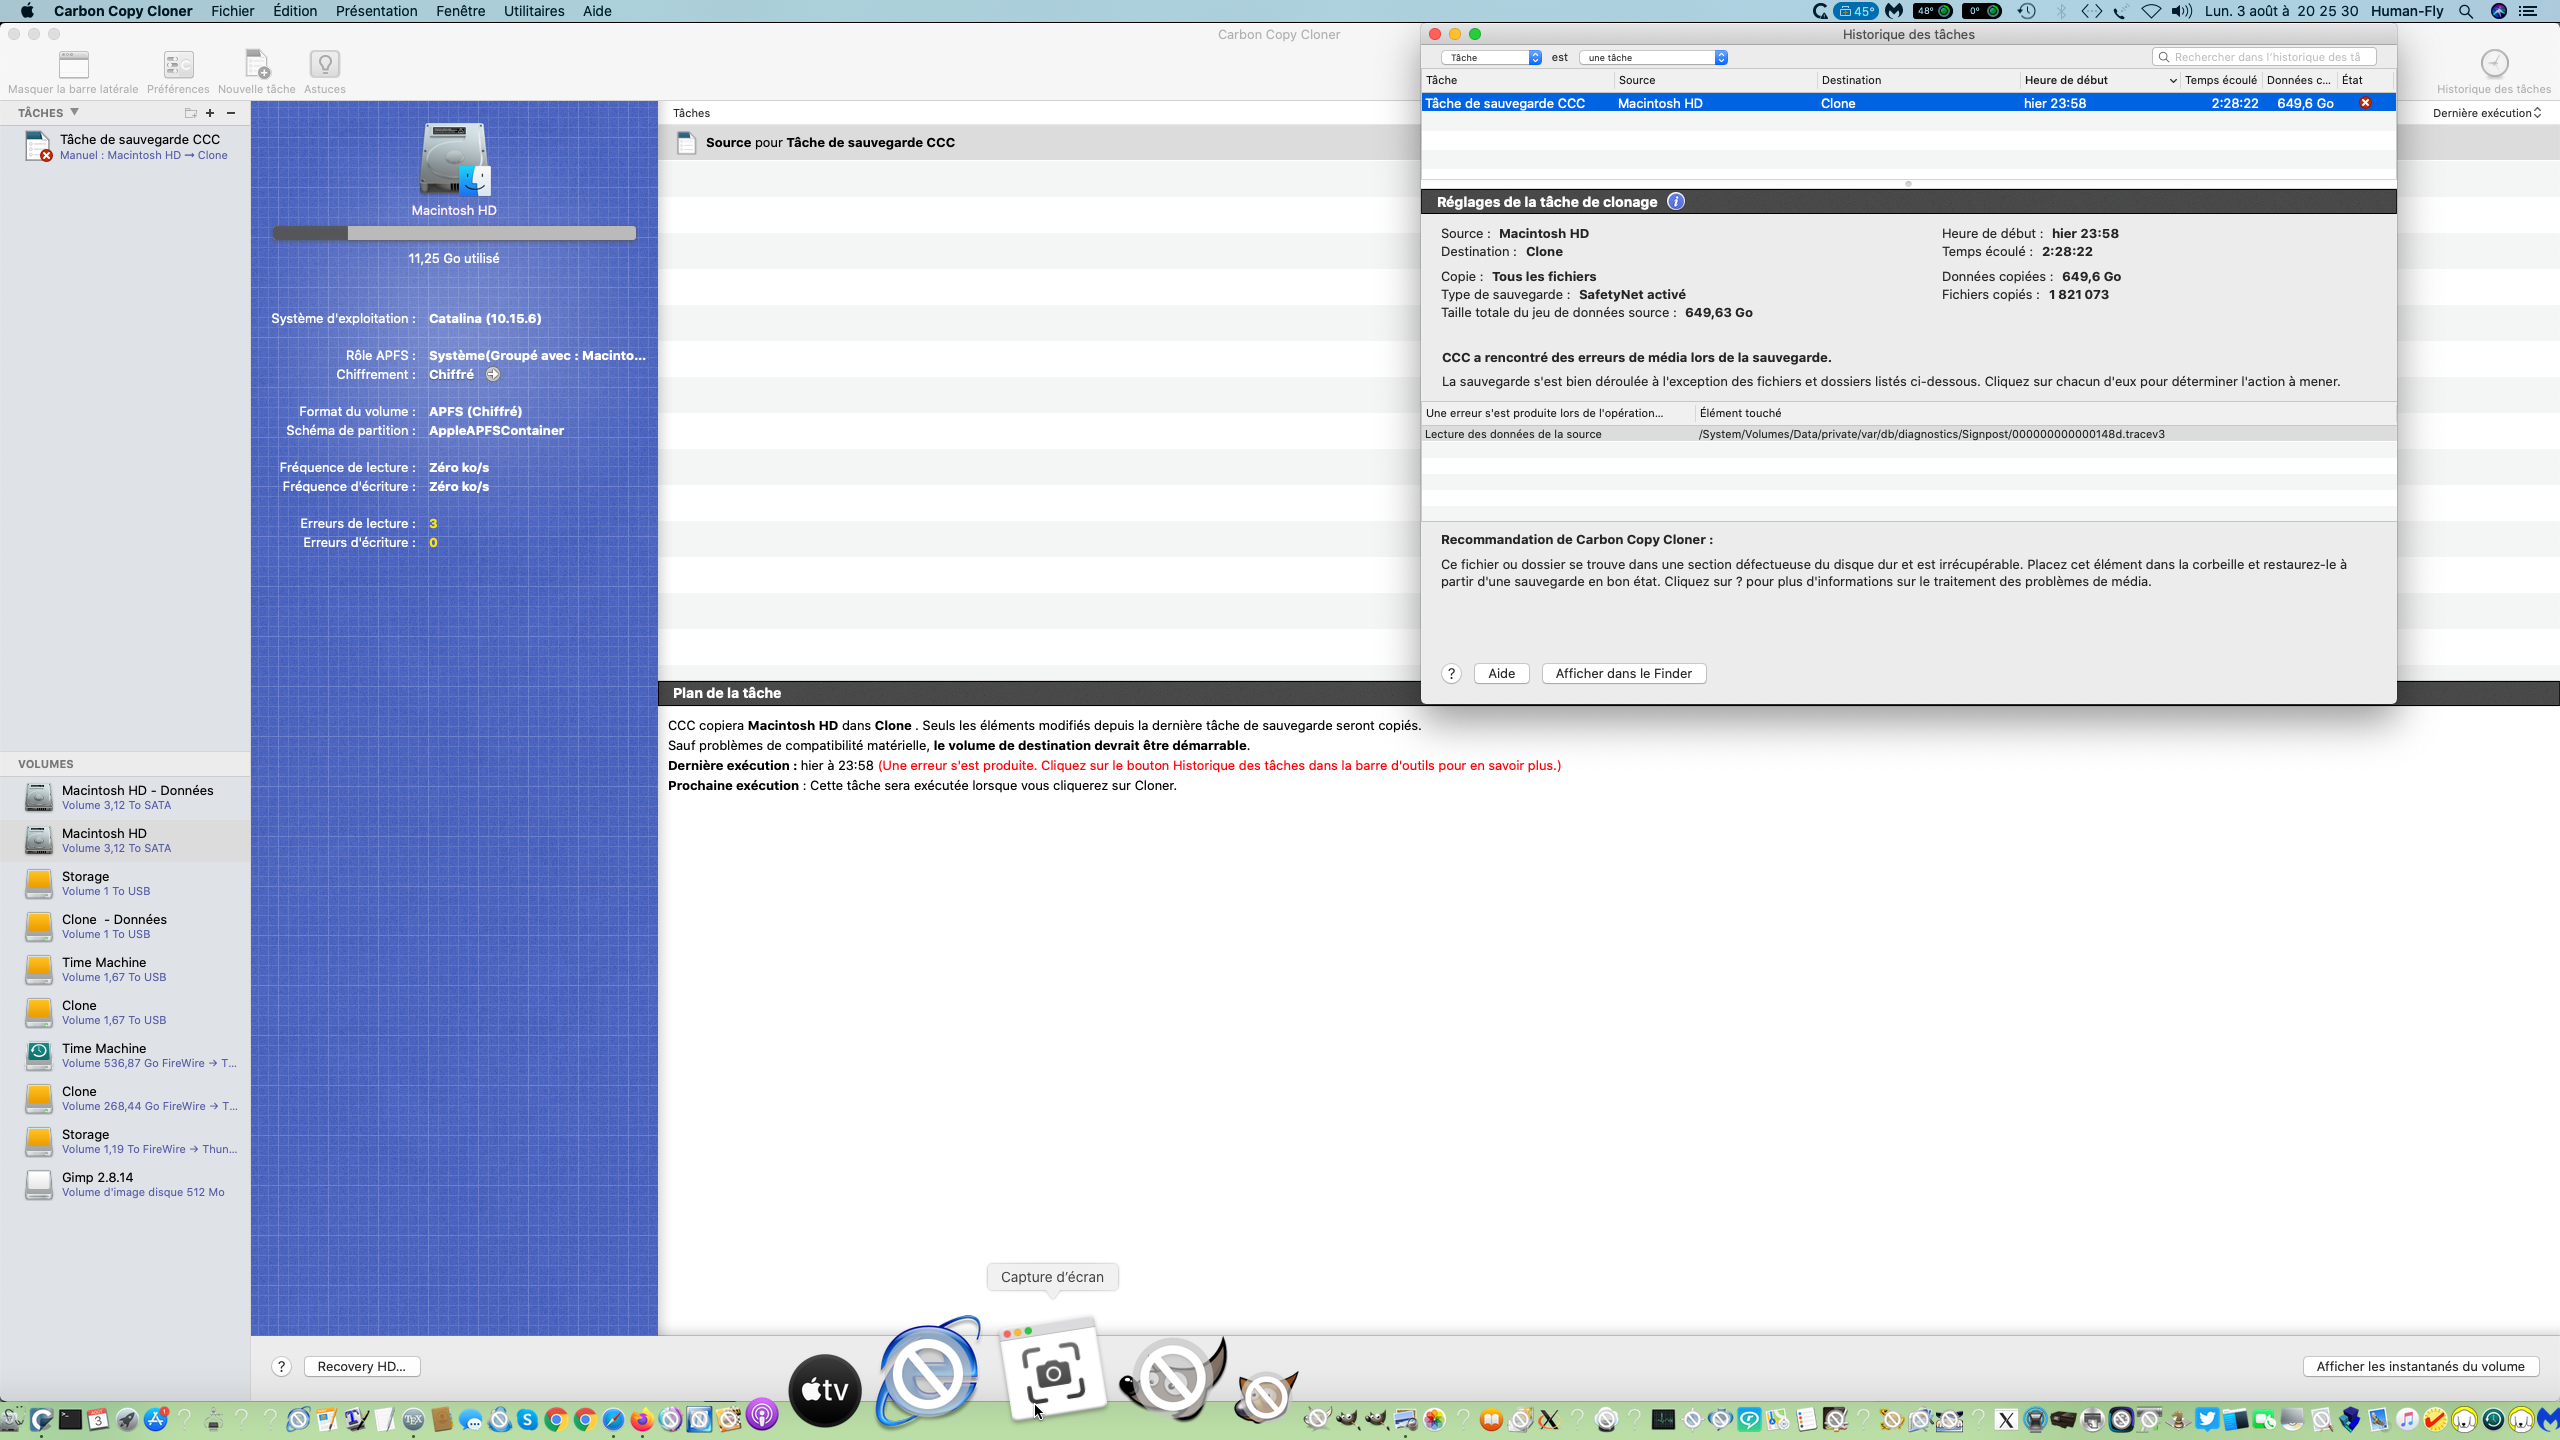Open Préférences from the toolbar
Viewport: 2560px width, 1440px height.
point(178,65)
